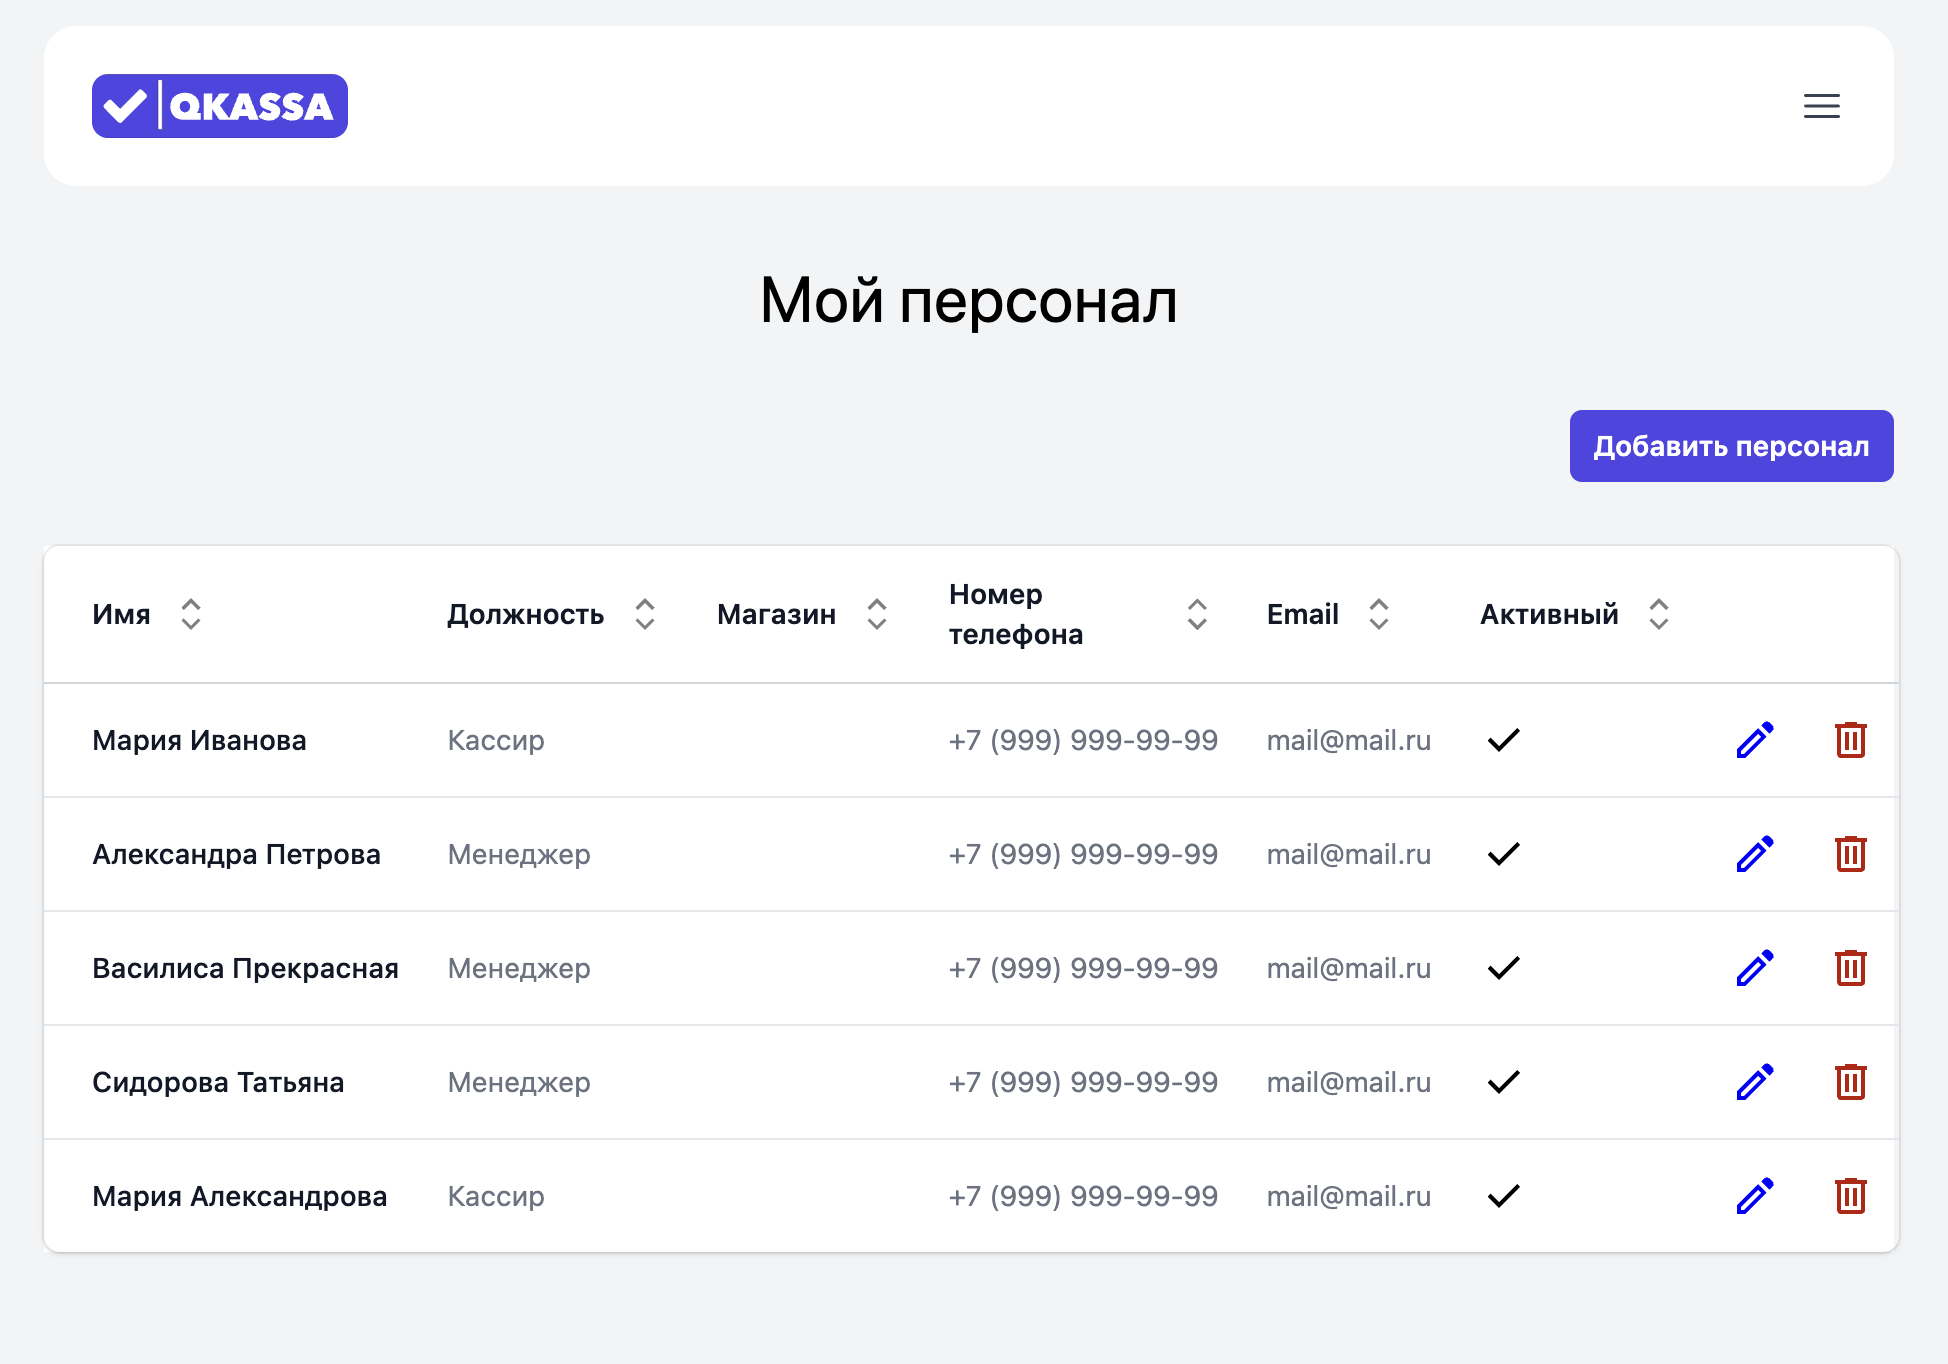
Task: Sort by Номер телефона column arrows
Action: pos(1197,614)
